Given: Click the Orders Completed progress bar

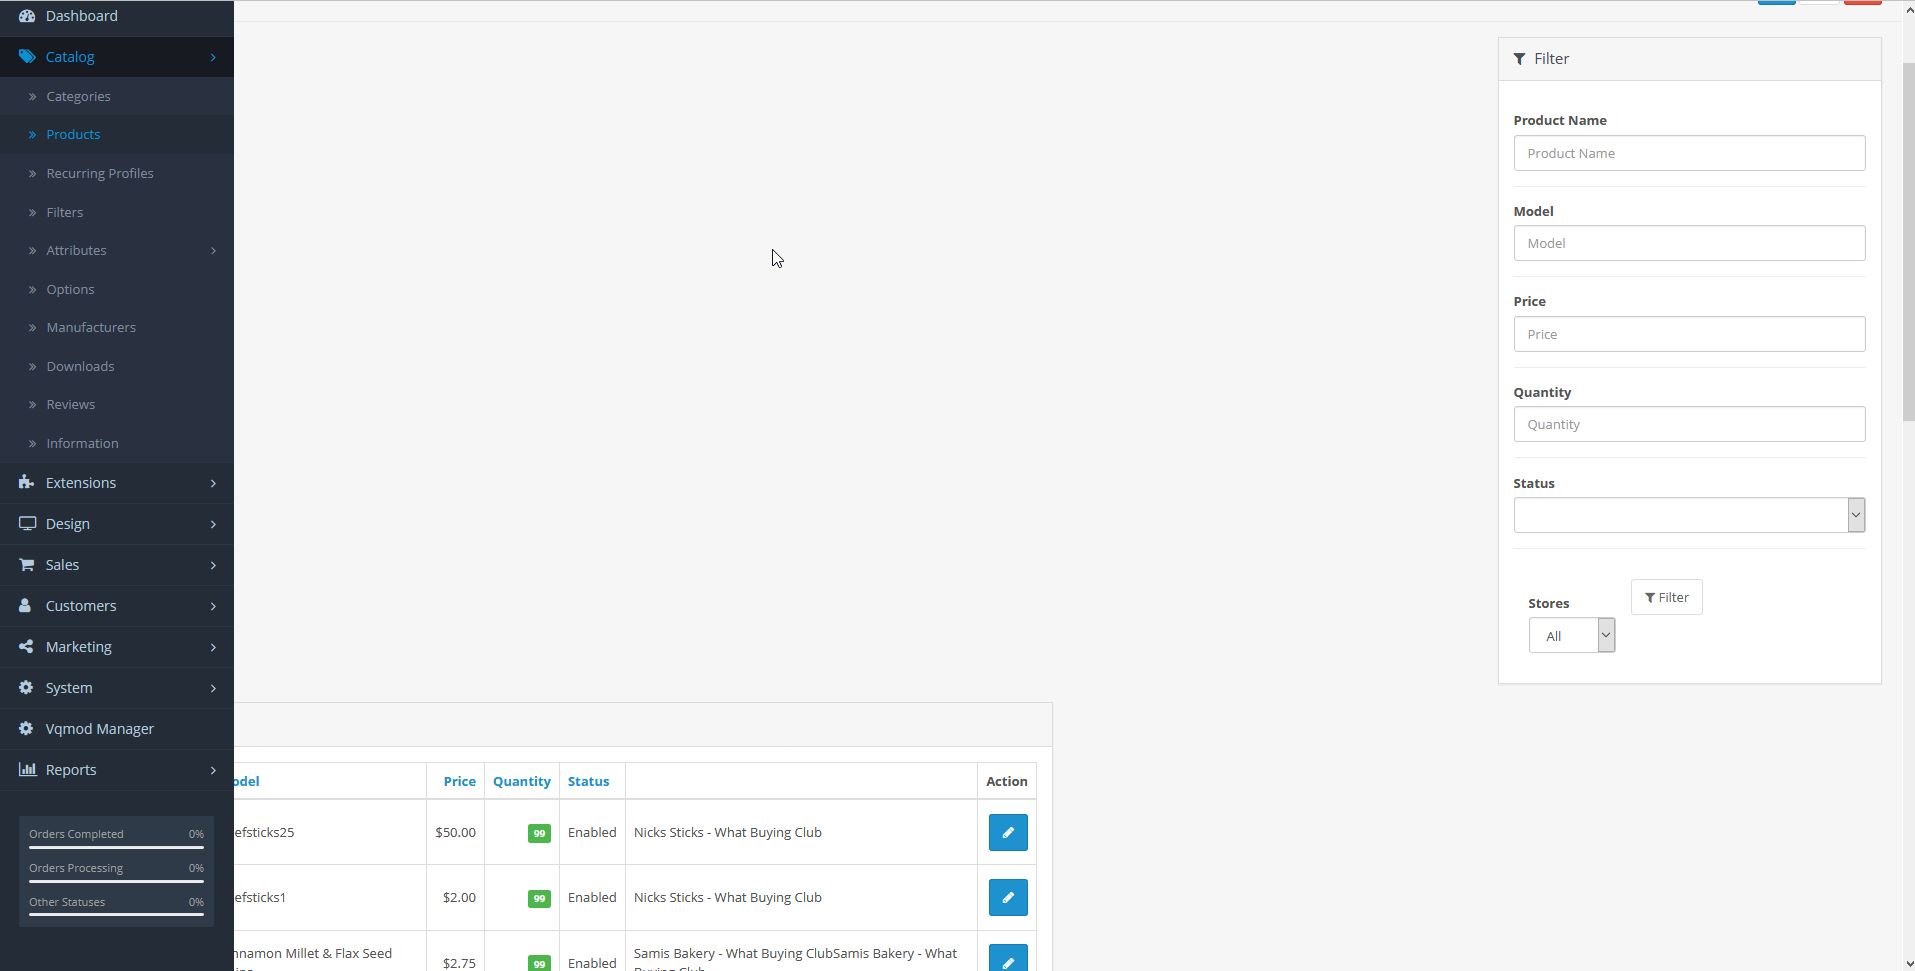Looking at the screenshot, I should [116, 847].
